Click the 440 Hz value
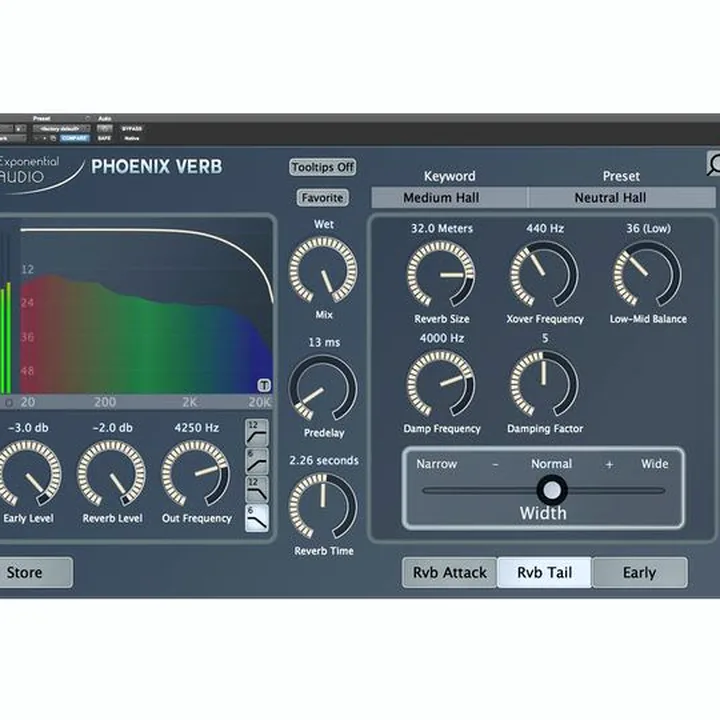The width and height of the screenshot is (720, 720). pos(545,228)
